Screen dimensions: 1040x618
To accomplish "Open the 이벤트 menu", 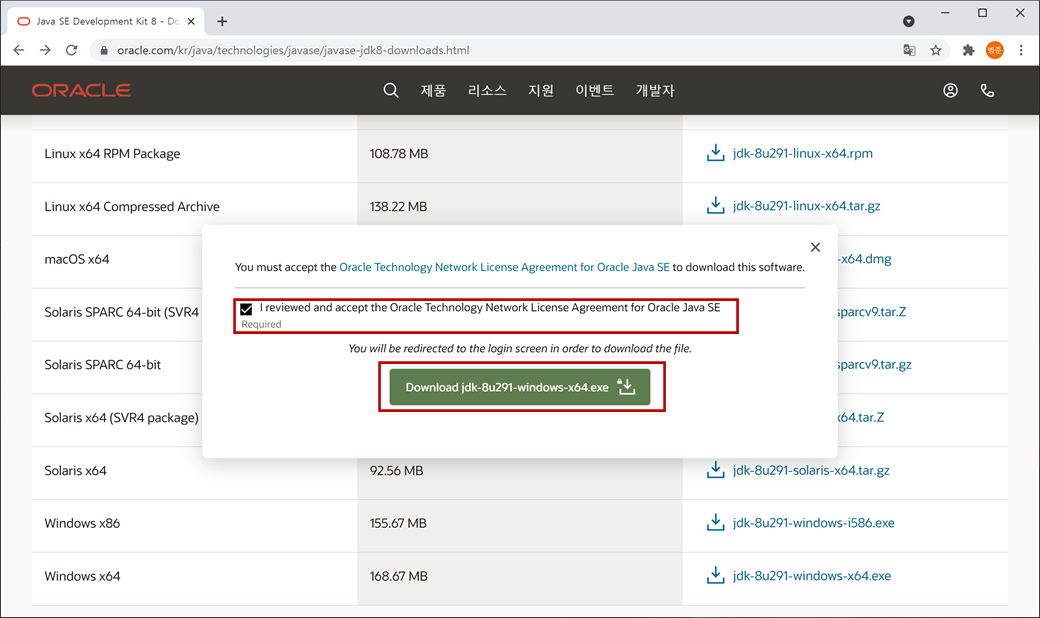I will pyautogui.click(x=594, y=90).
